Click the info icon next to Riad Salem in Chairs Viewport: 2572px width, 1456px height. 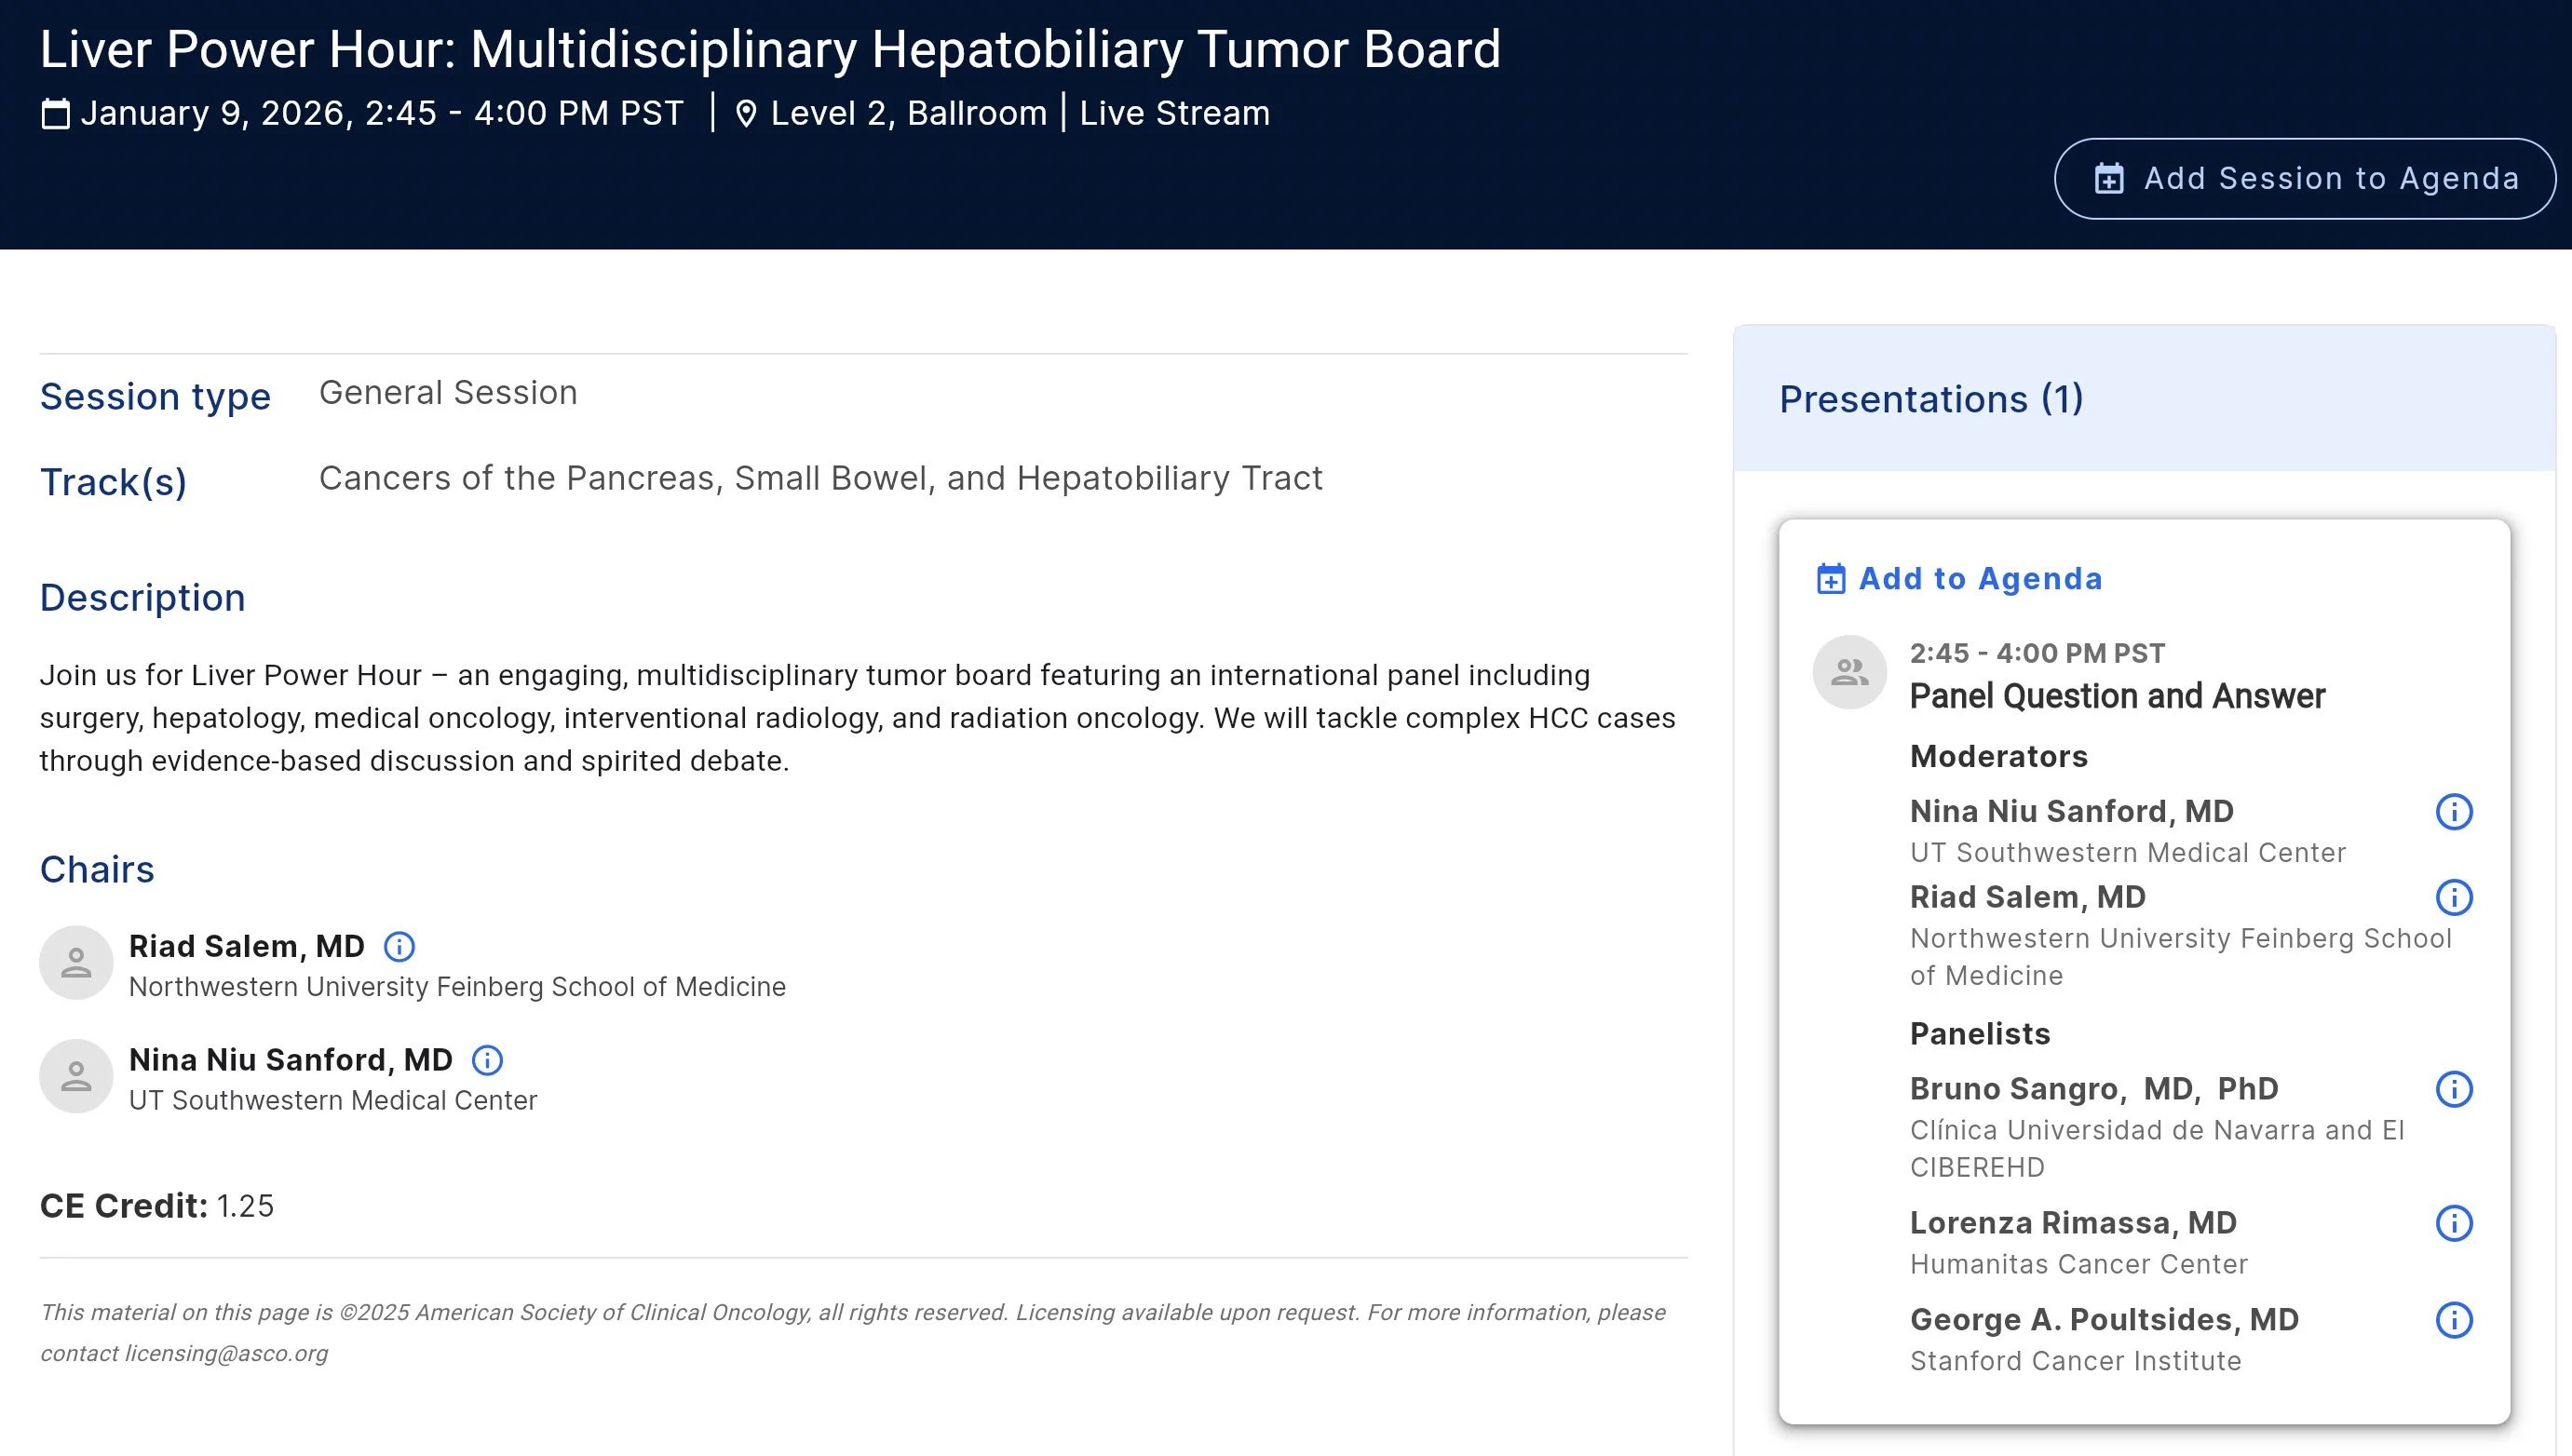tap(399, 946)
